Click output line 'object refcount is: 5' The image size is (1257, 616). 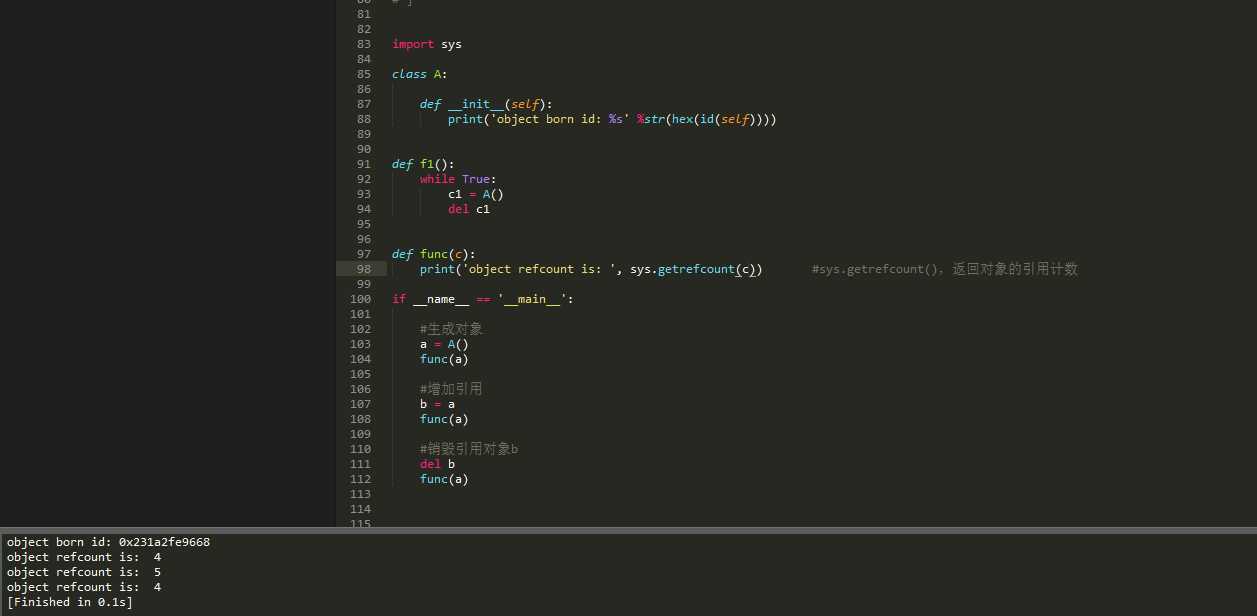click(x=84, y=572)
